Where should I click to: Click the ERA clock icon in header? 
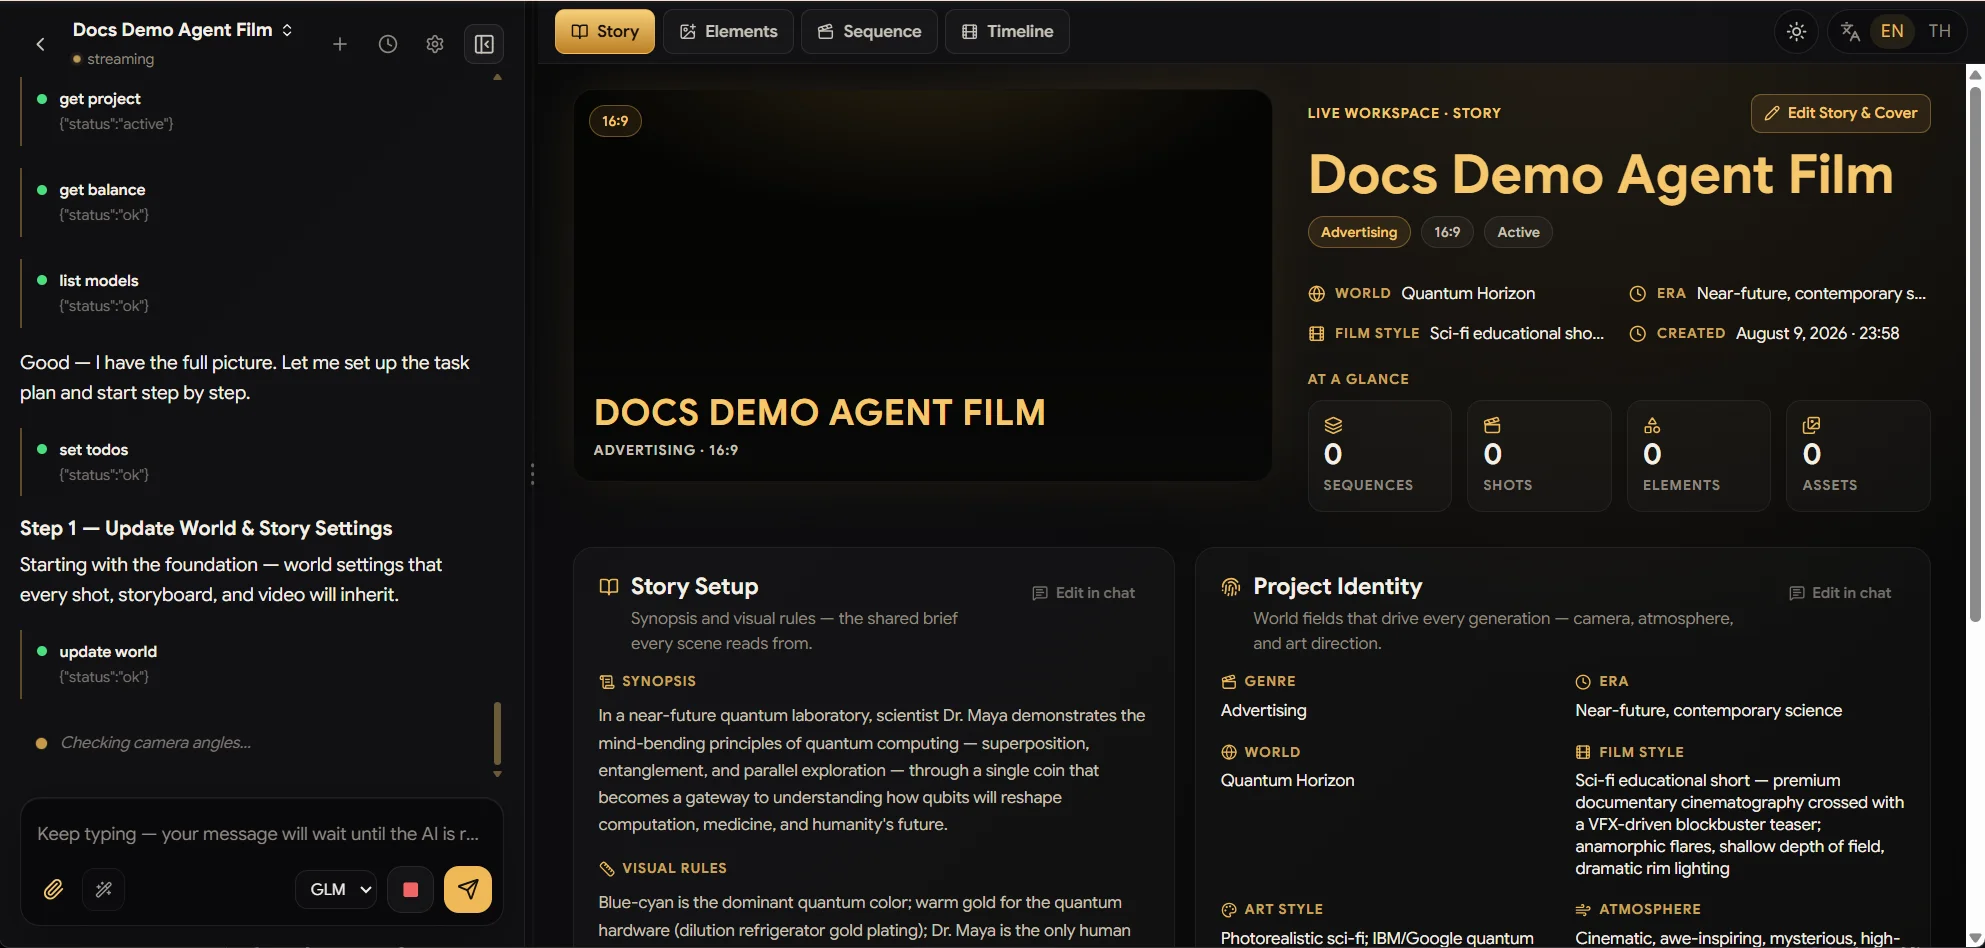pyautogui.click(x=1638, y=294)
